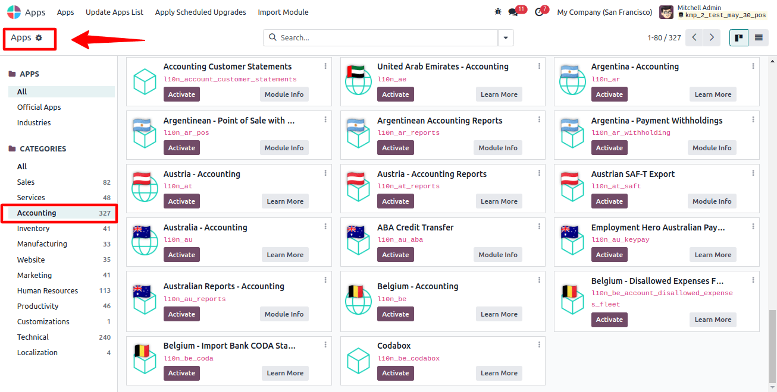Screen dimensions: 777x392
Task: Activate the Belgium - Accounting module
Action: tap(395, 314)
